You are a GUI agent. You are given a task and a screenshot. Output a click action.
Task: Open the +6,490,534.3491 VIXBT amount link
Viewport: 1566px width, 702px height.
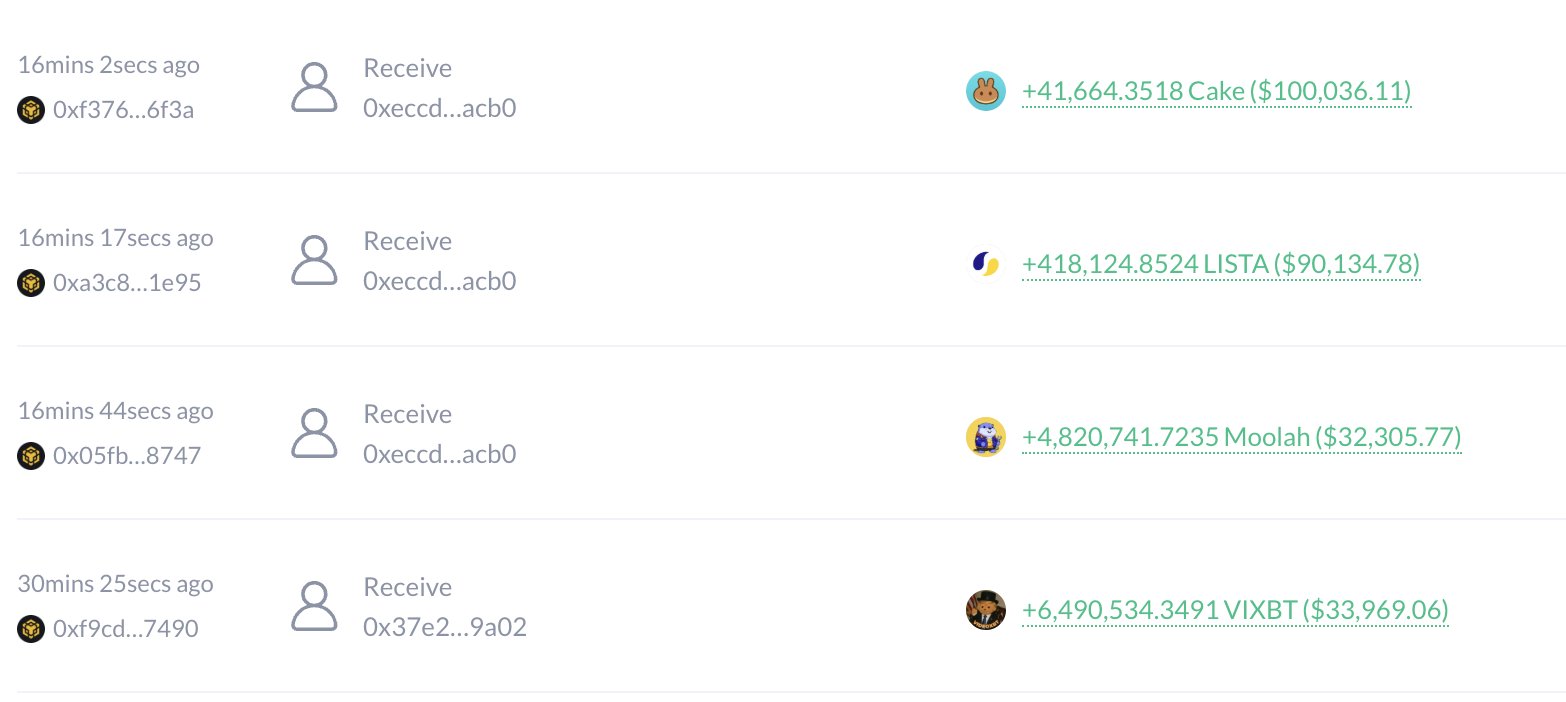[x=1235, y=611]
